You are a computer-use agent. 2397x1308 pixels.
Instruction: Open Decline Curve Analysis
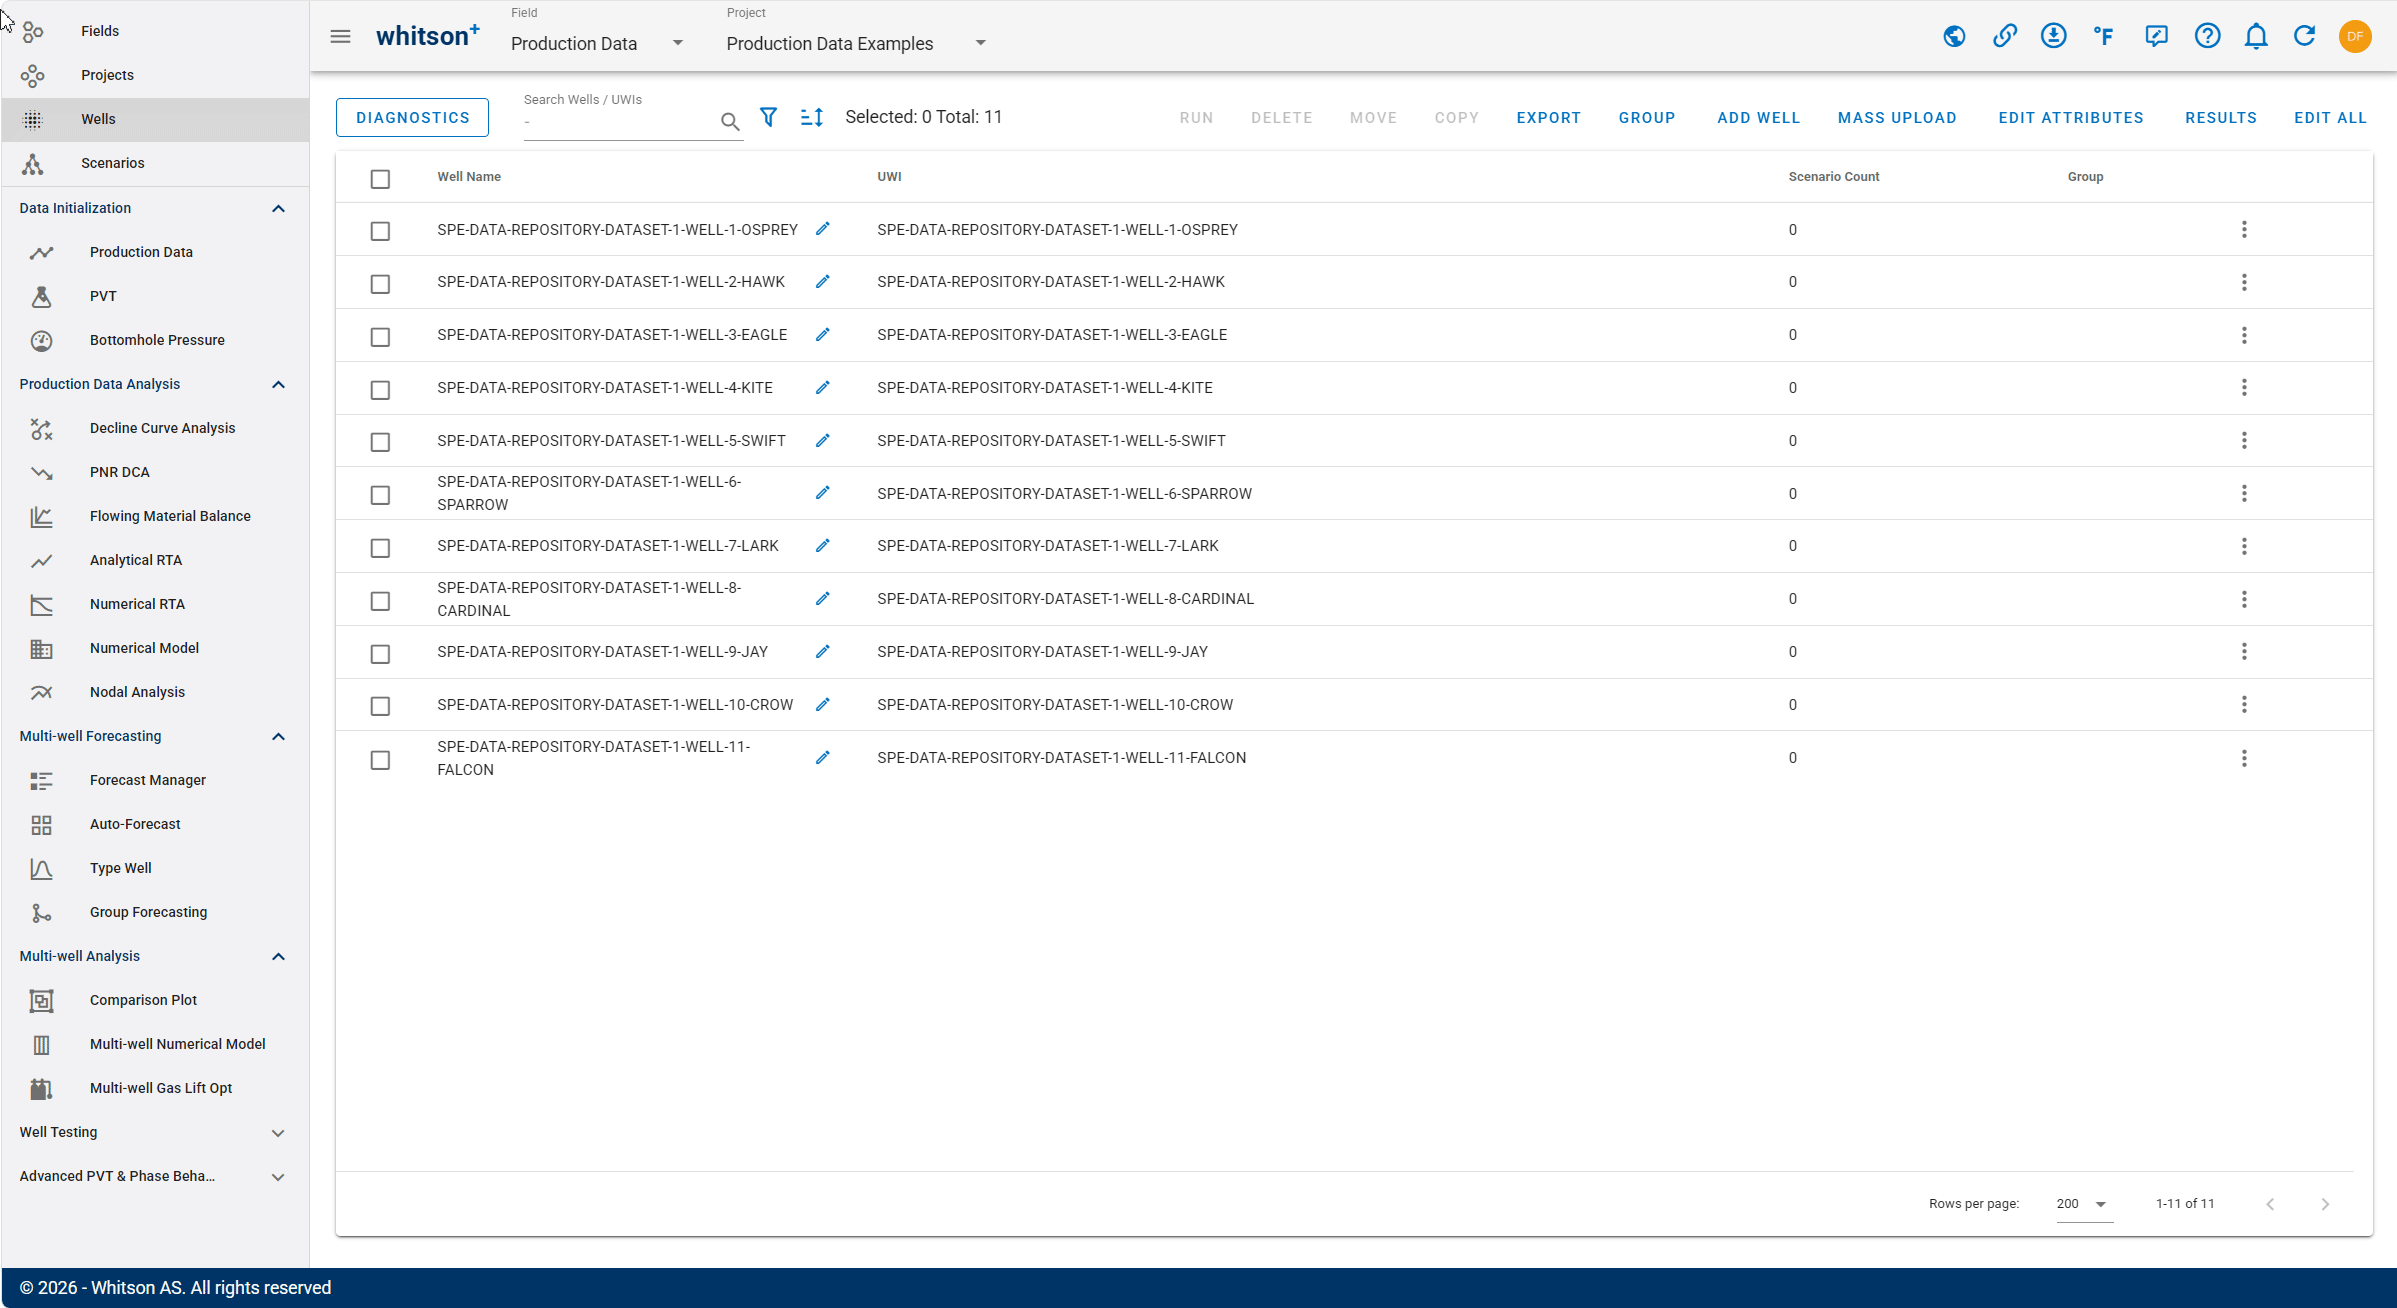155,428
